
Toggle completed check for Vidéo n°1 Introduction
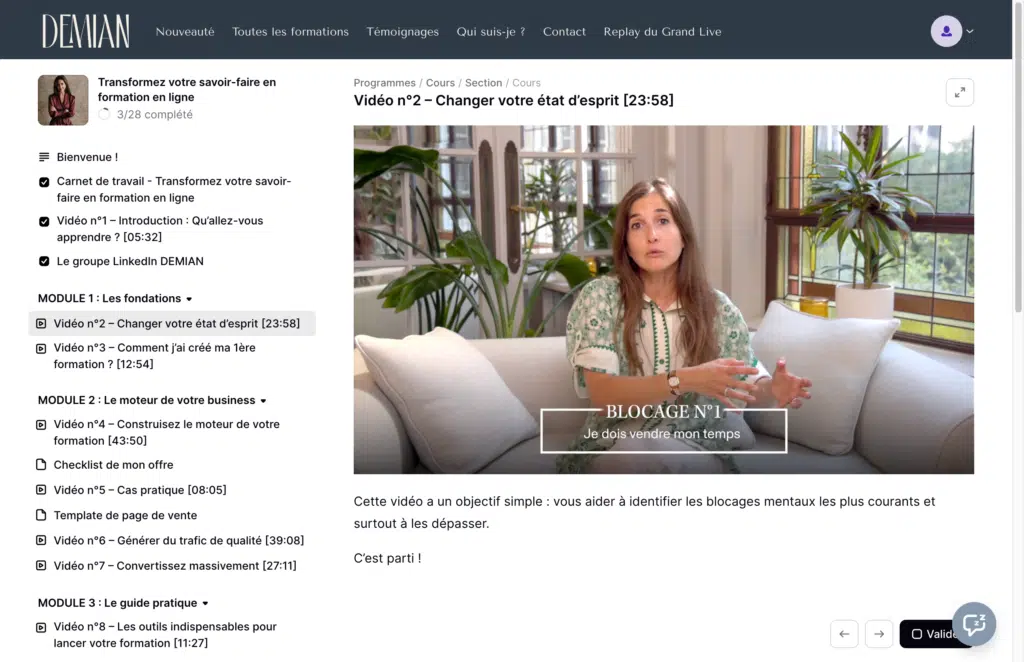click(x=44, y=221)
